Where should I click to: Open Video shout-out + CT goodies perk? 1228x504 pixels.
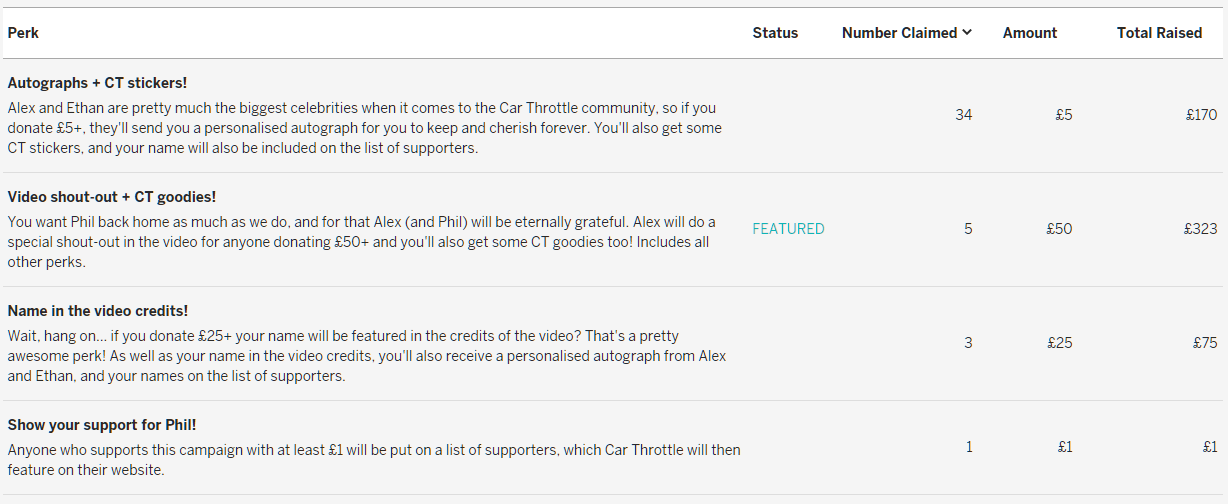click(111, 197)
